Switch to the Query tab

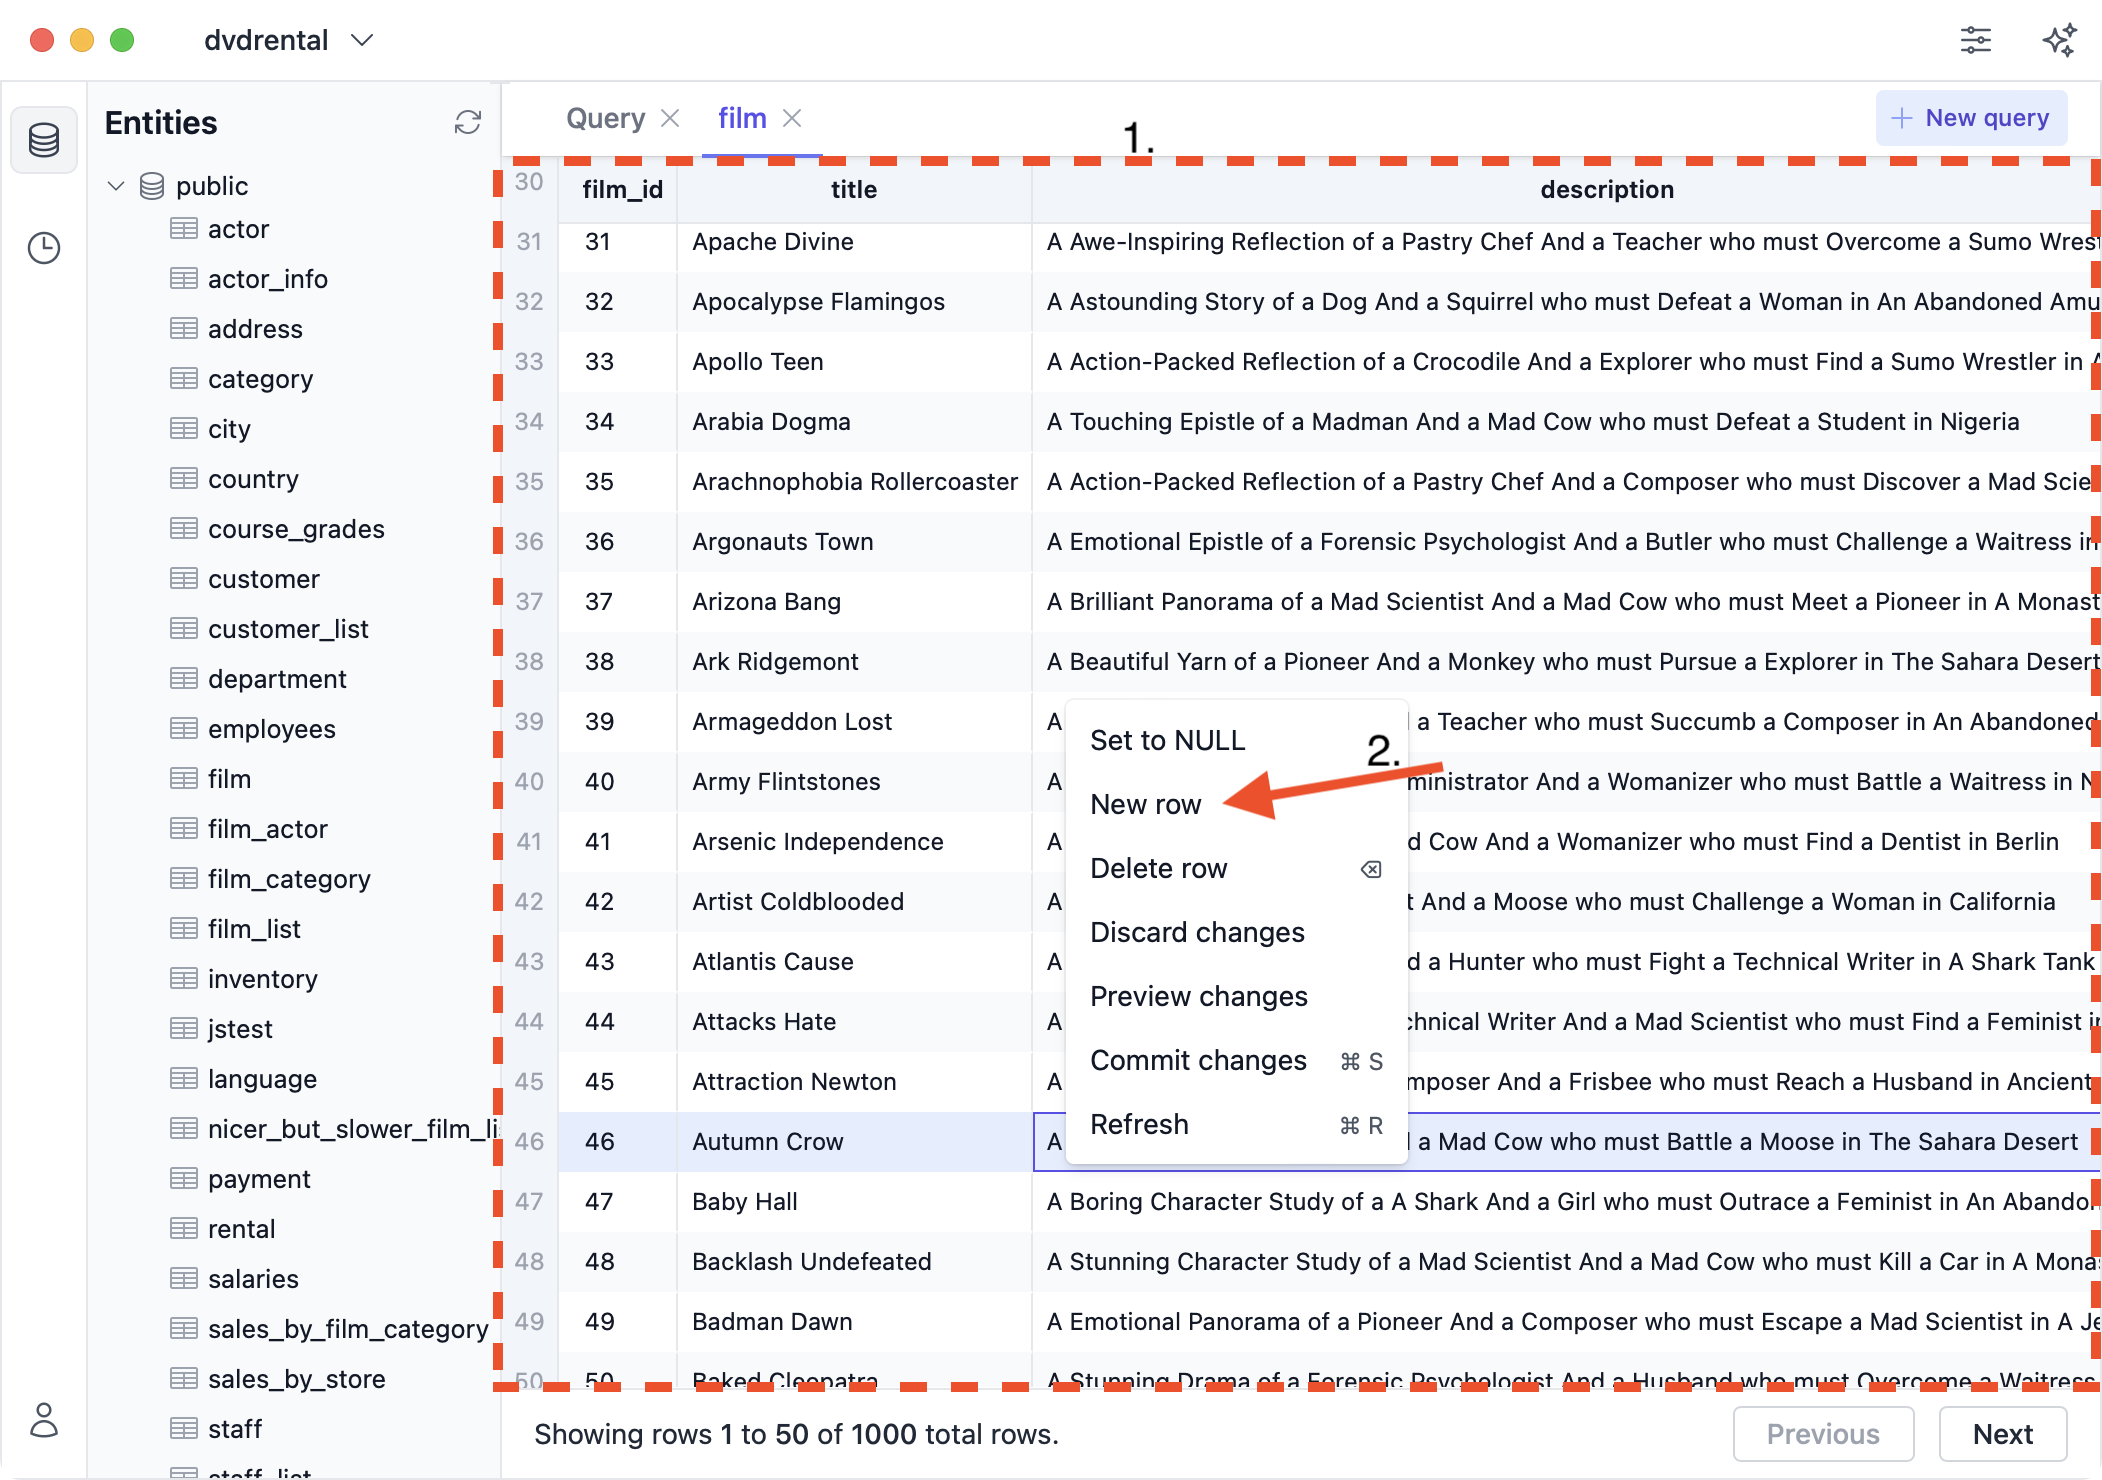coord(605,118)
